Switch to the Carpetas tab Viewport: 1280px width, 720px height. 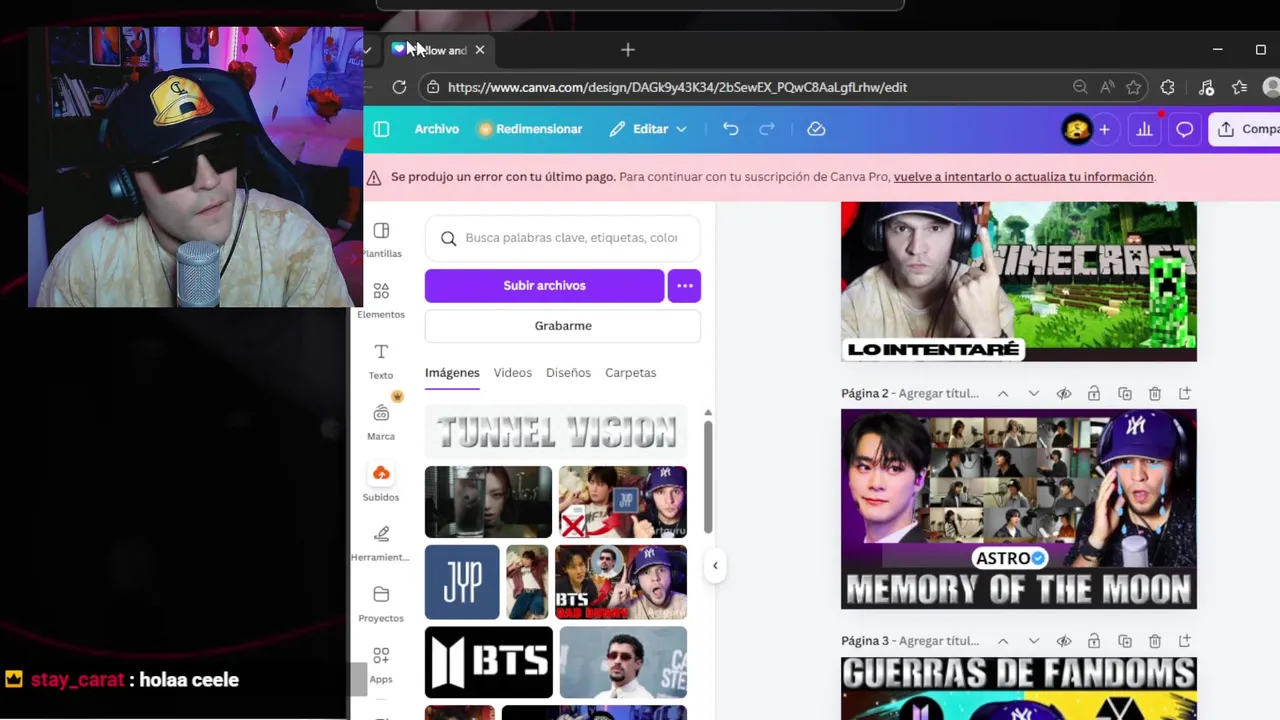(630, 373)
